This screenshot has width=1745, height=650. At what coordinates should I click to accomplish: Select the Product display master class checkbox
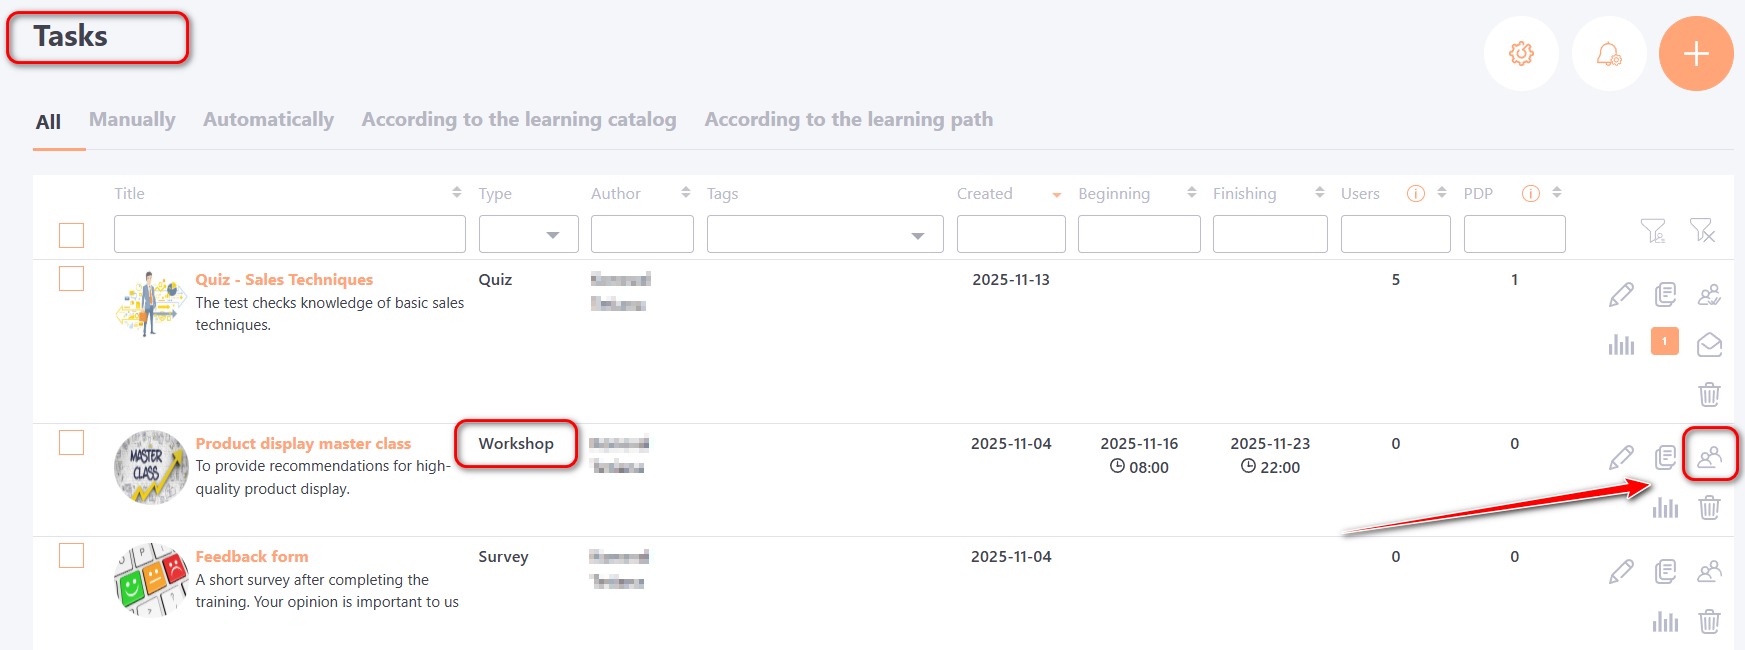pyautogui.click(x=72, y=443)
